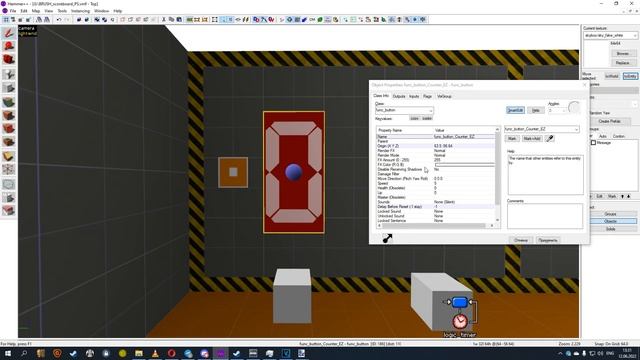The width and height of the screenshot is (640, 360).
Task: Click the property list vertical scrollbar thumb
Action: coord(497,169)
